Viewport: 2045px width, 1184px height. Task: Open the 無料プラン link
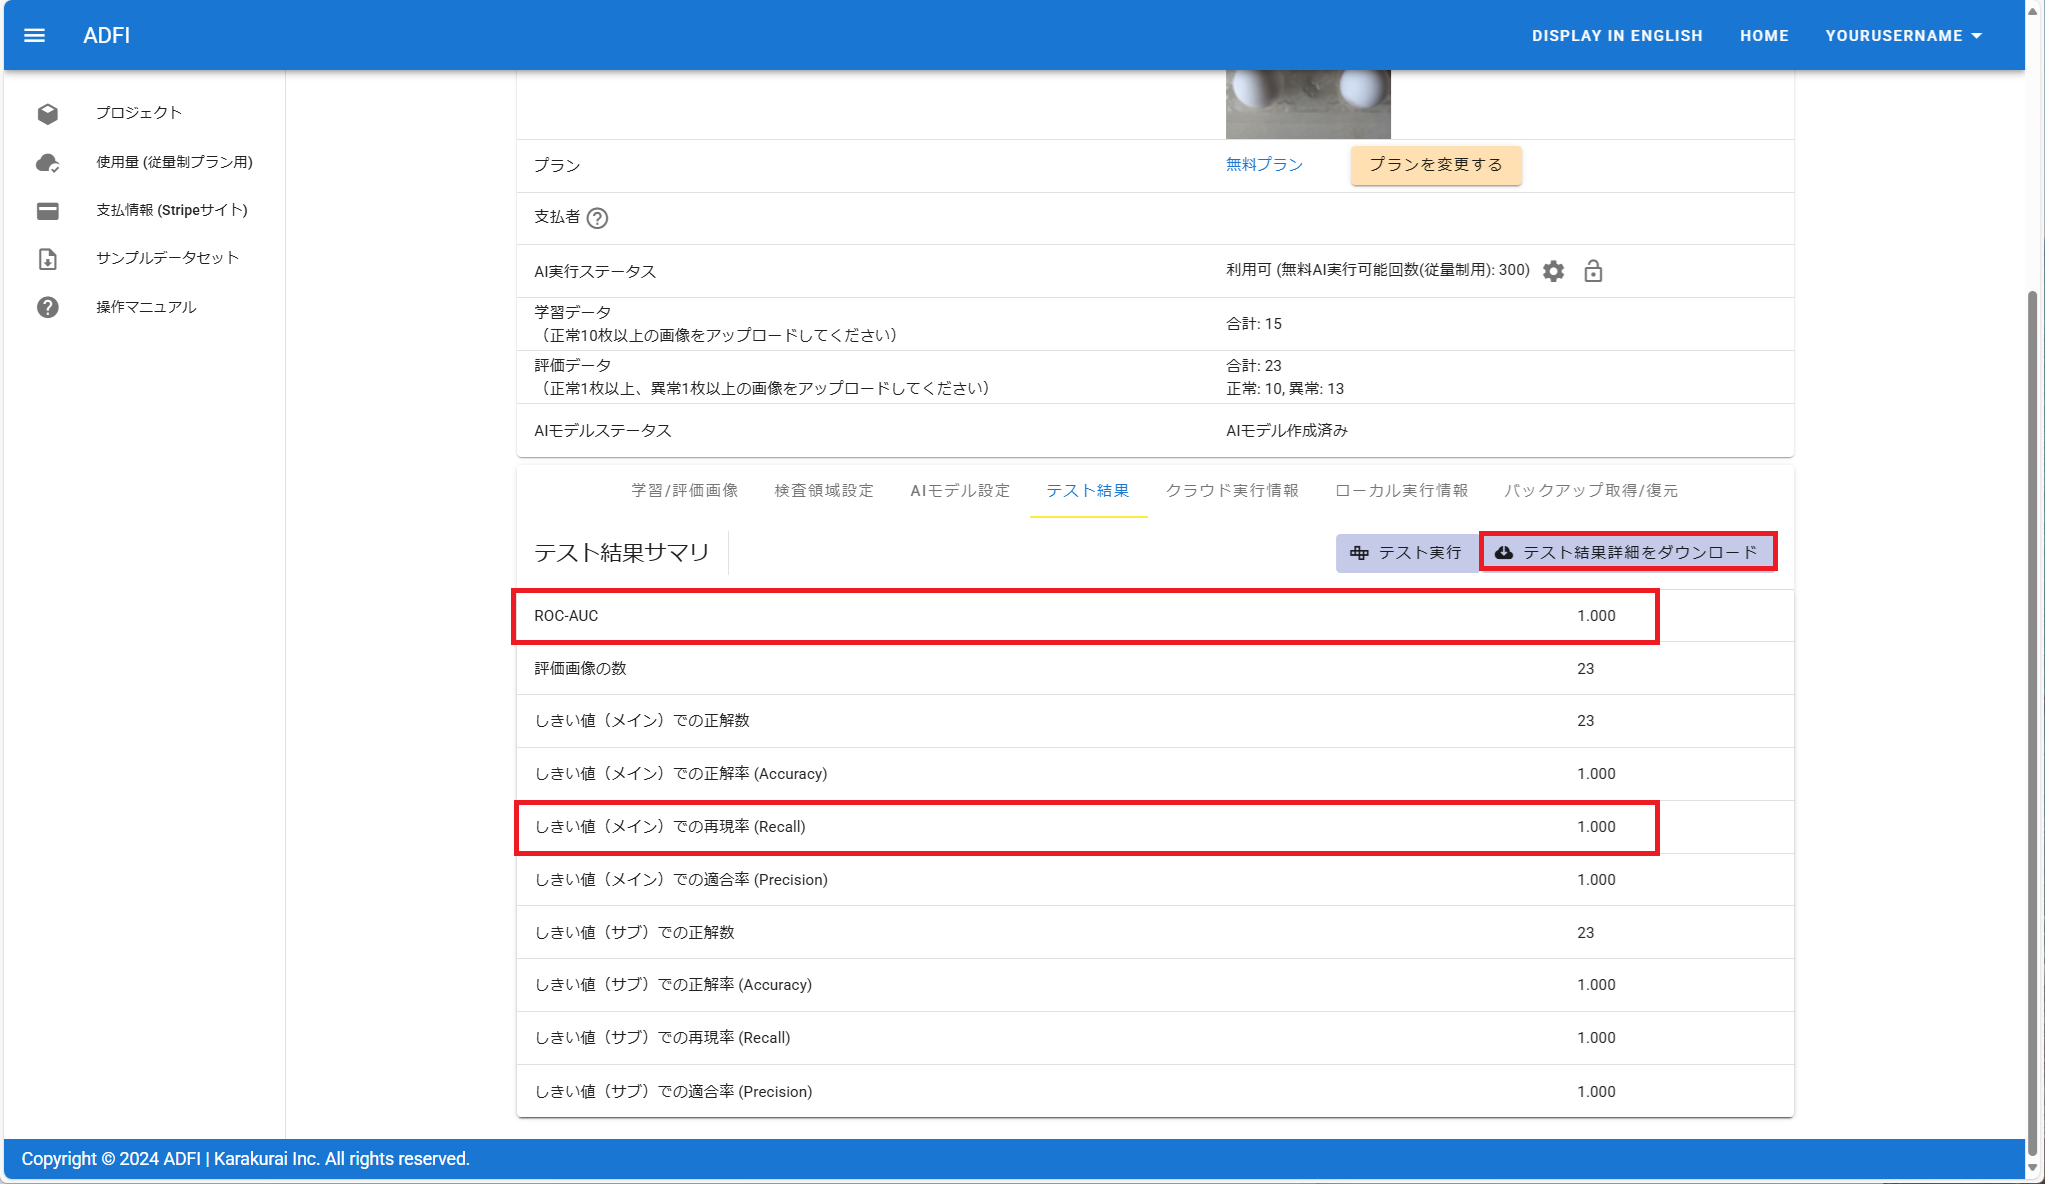[1264, 165]
